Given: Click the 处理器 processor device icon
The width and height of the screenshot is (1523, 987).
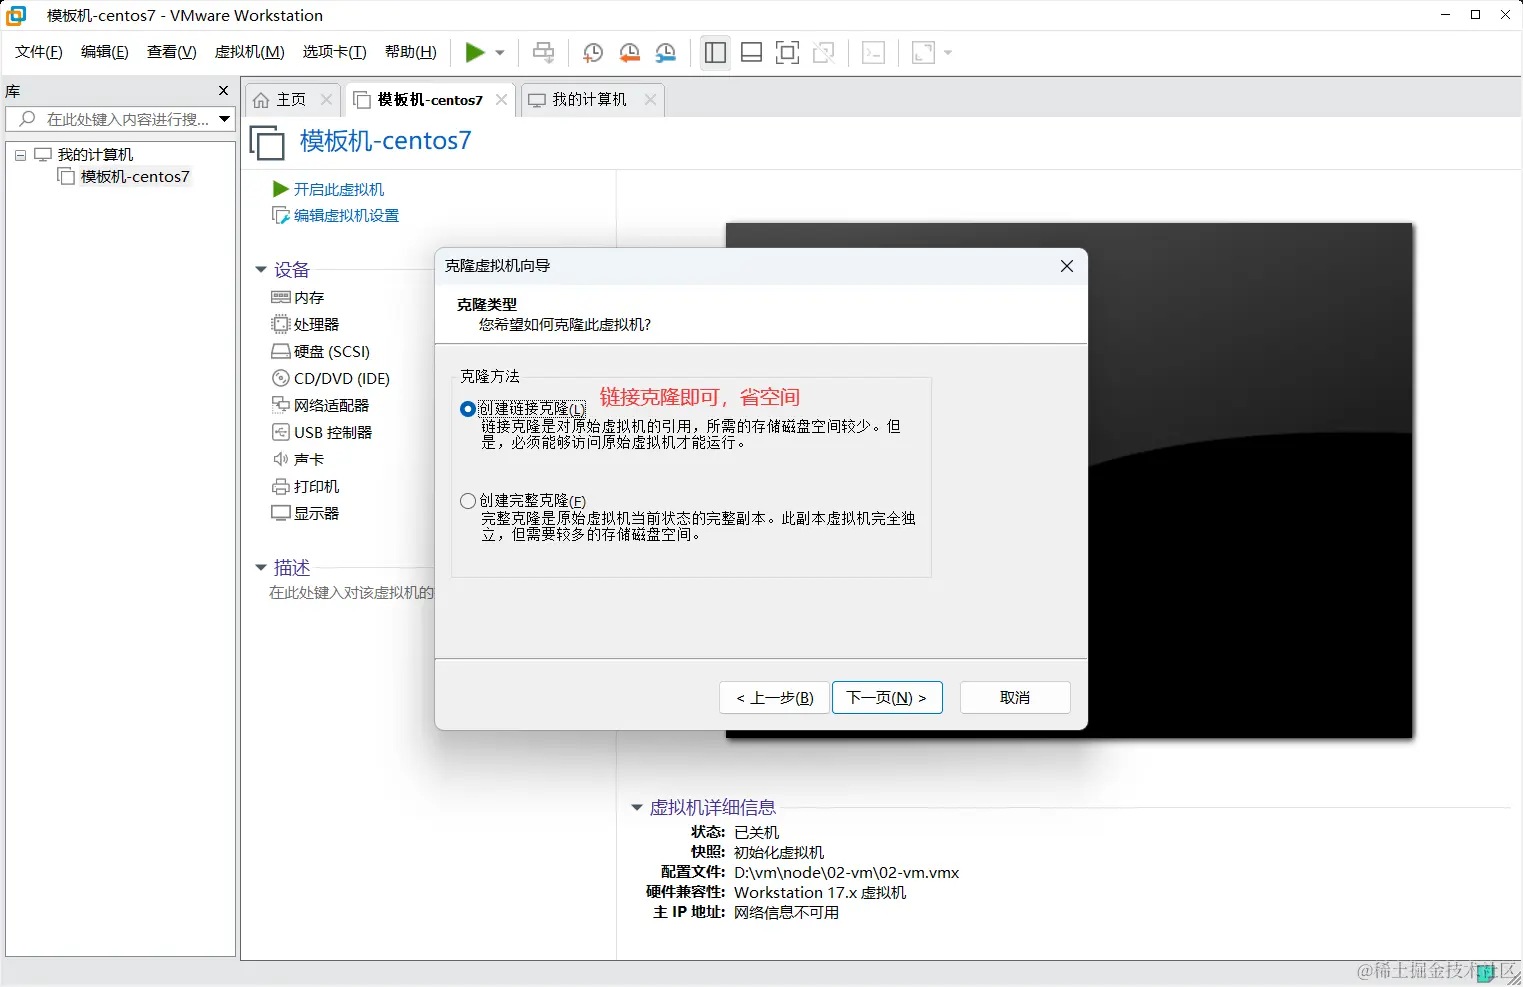Looking at the screenshot, I should 281,324.
